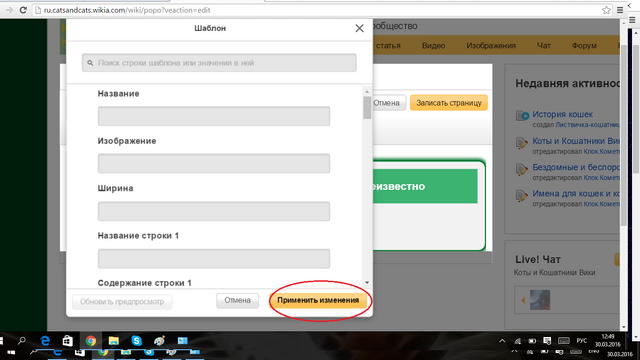Click the dialog scrollbar down arrow
640x360 pixels.
point(367,282)
